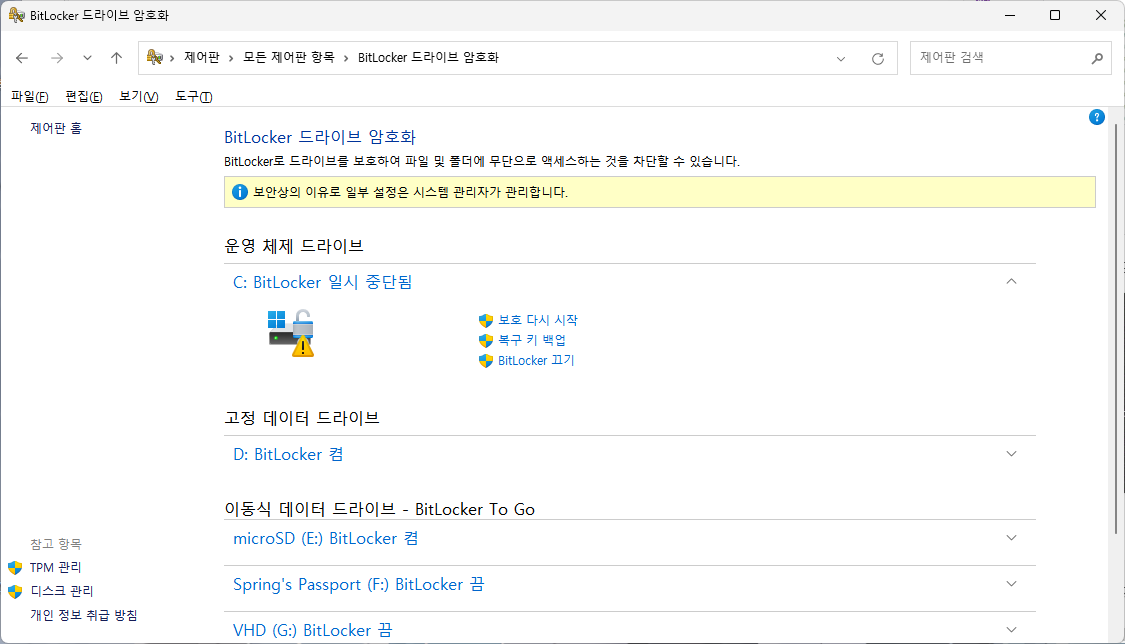Click microSD (E:) BitLocker 켬 heading
The width and height of the screenshot is (1125, 644).
(x=325, y=539)
